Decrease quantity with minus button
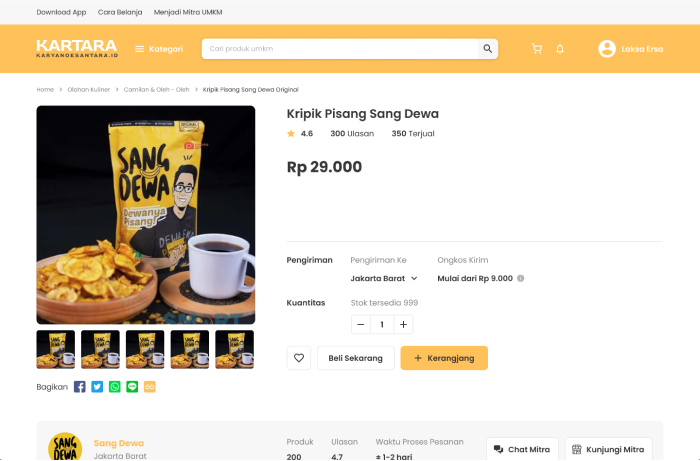Viewport: 700px width, 461px height. click(361, 324)
